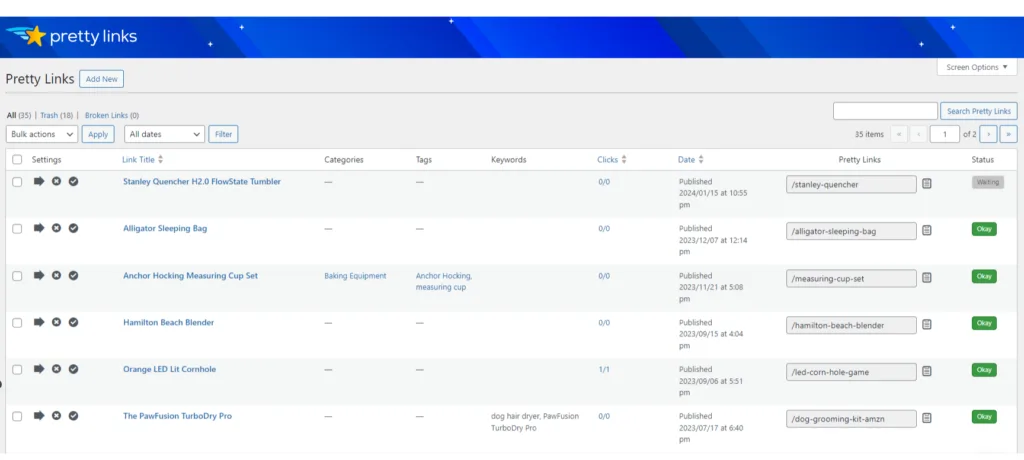
Task: Open the Bulk actions dropdown
Action: (42, 134)
